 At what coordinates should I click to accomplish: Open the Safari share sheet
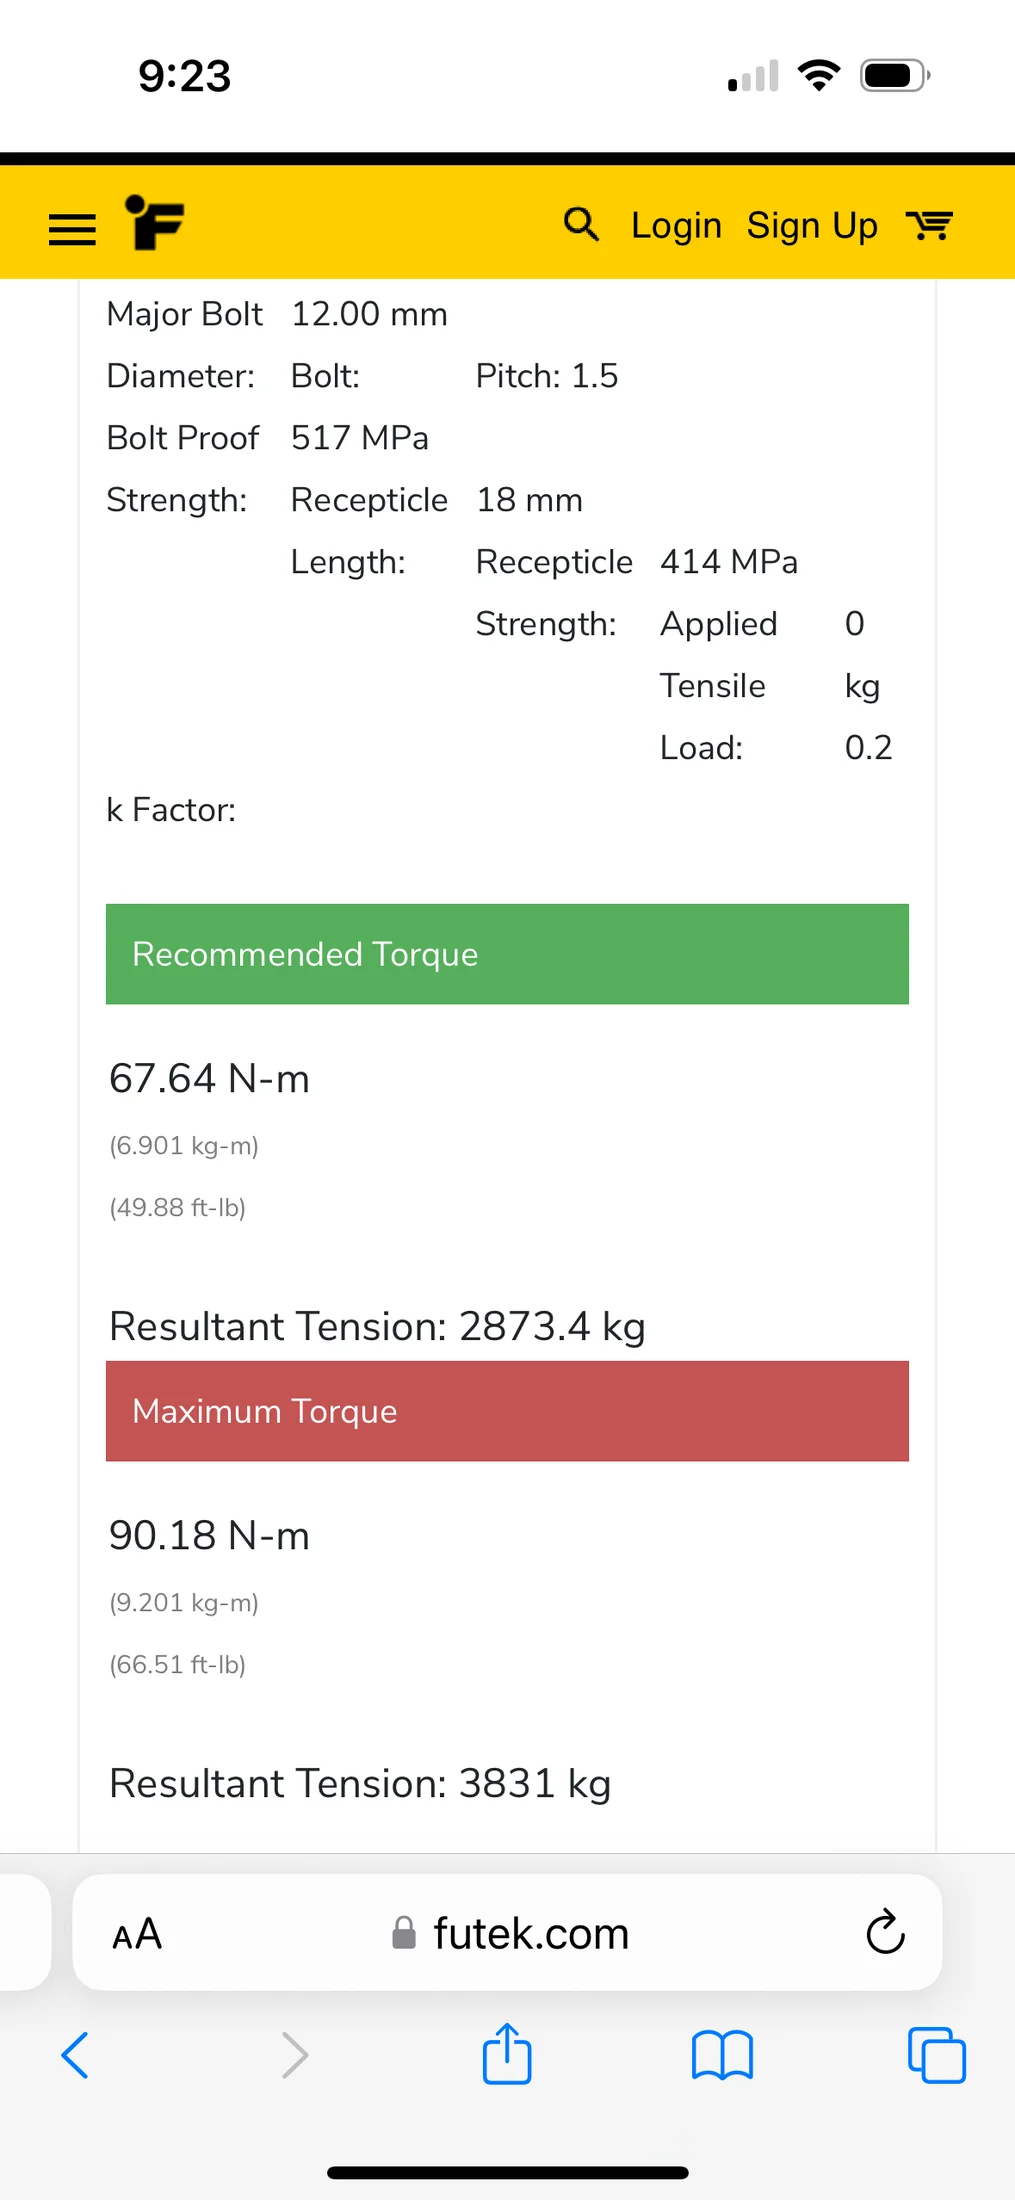[507, 2053]
